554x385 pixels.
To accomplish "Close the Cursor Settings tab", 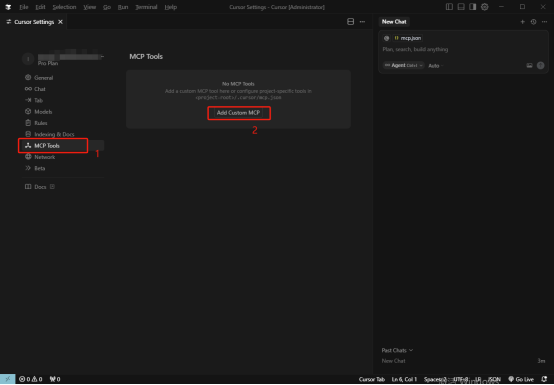I will coord(60,22).
